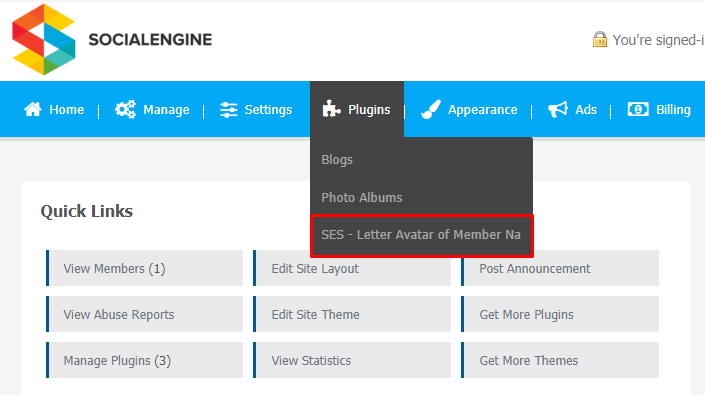The width and height of the screenshot is (705, 395).
Task: Click the signed-in padlock icon
Action: (600, 40)
